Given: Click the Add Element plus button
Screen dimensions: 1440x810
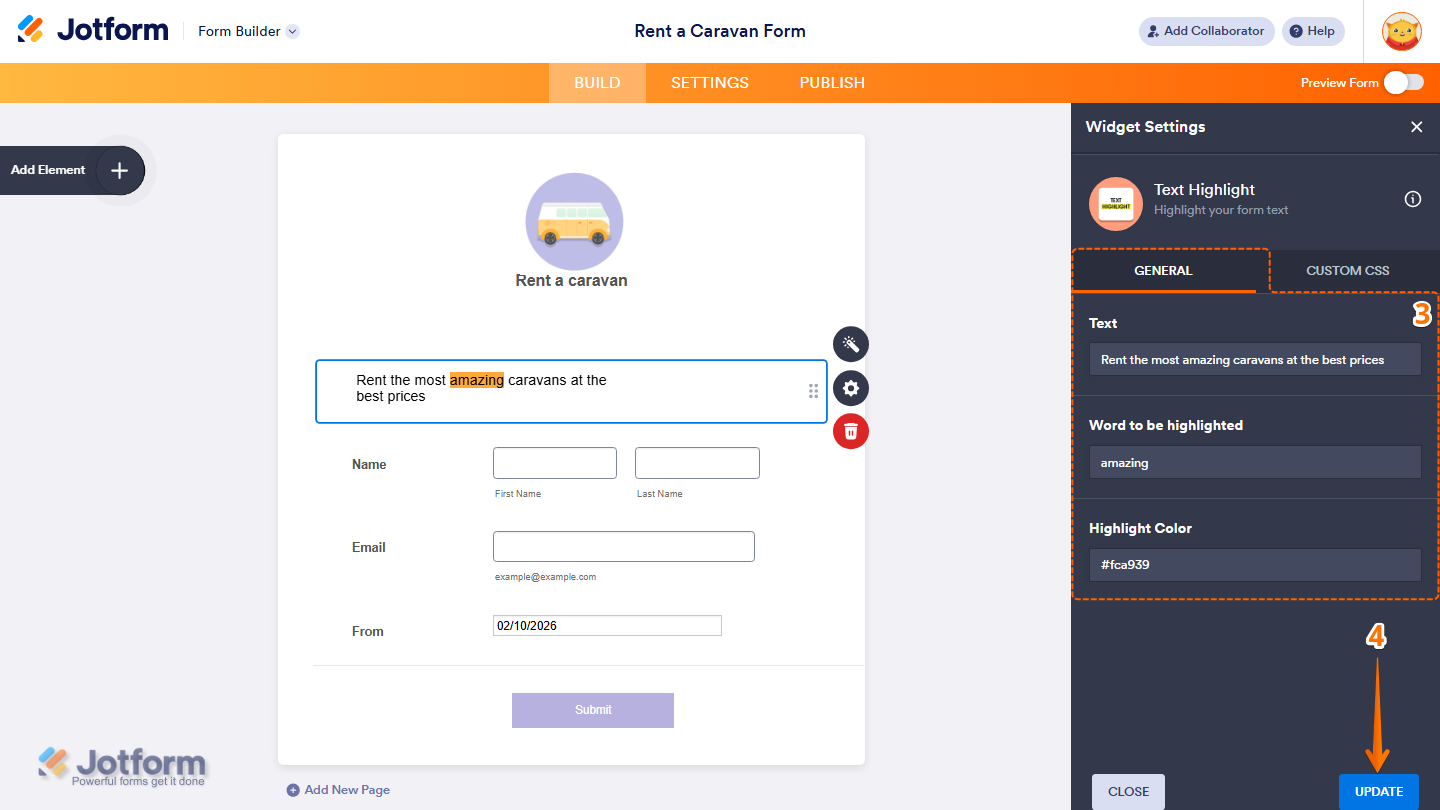Looking at the screenshot, I should click(x=119, y=170).
